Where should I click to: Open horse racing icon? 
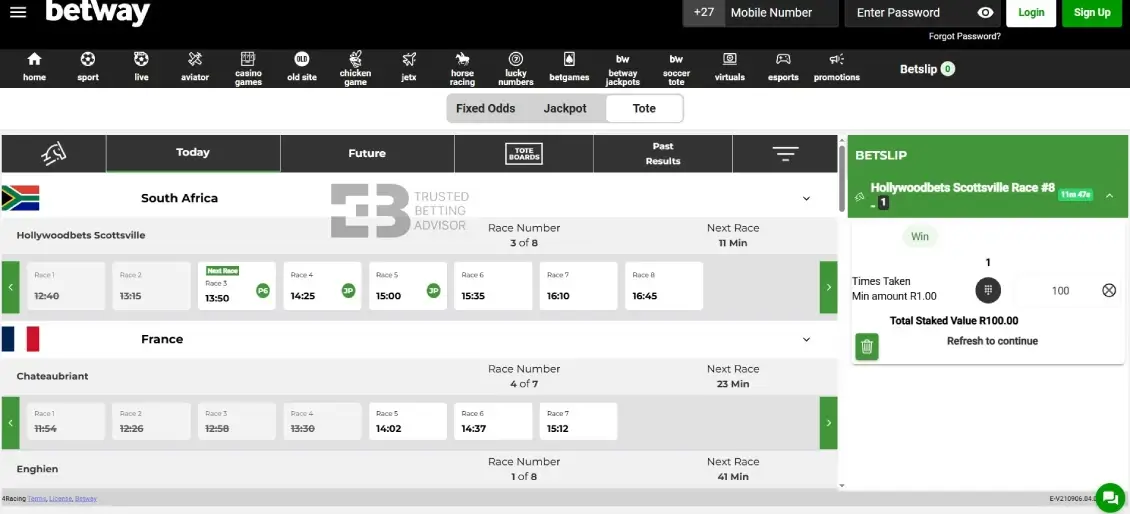coord(462,58)
